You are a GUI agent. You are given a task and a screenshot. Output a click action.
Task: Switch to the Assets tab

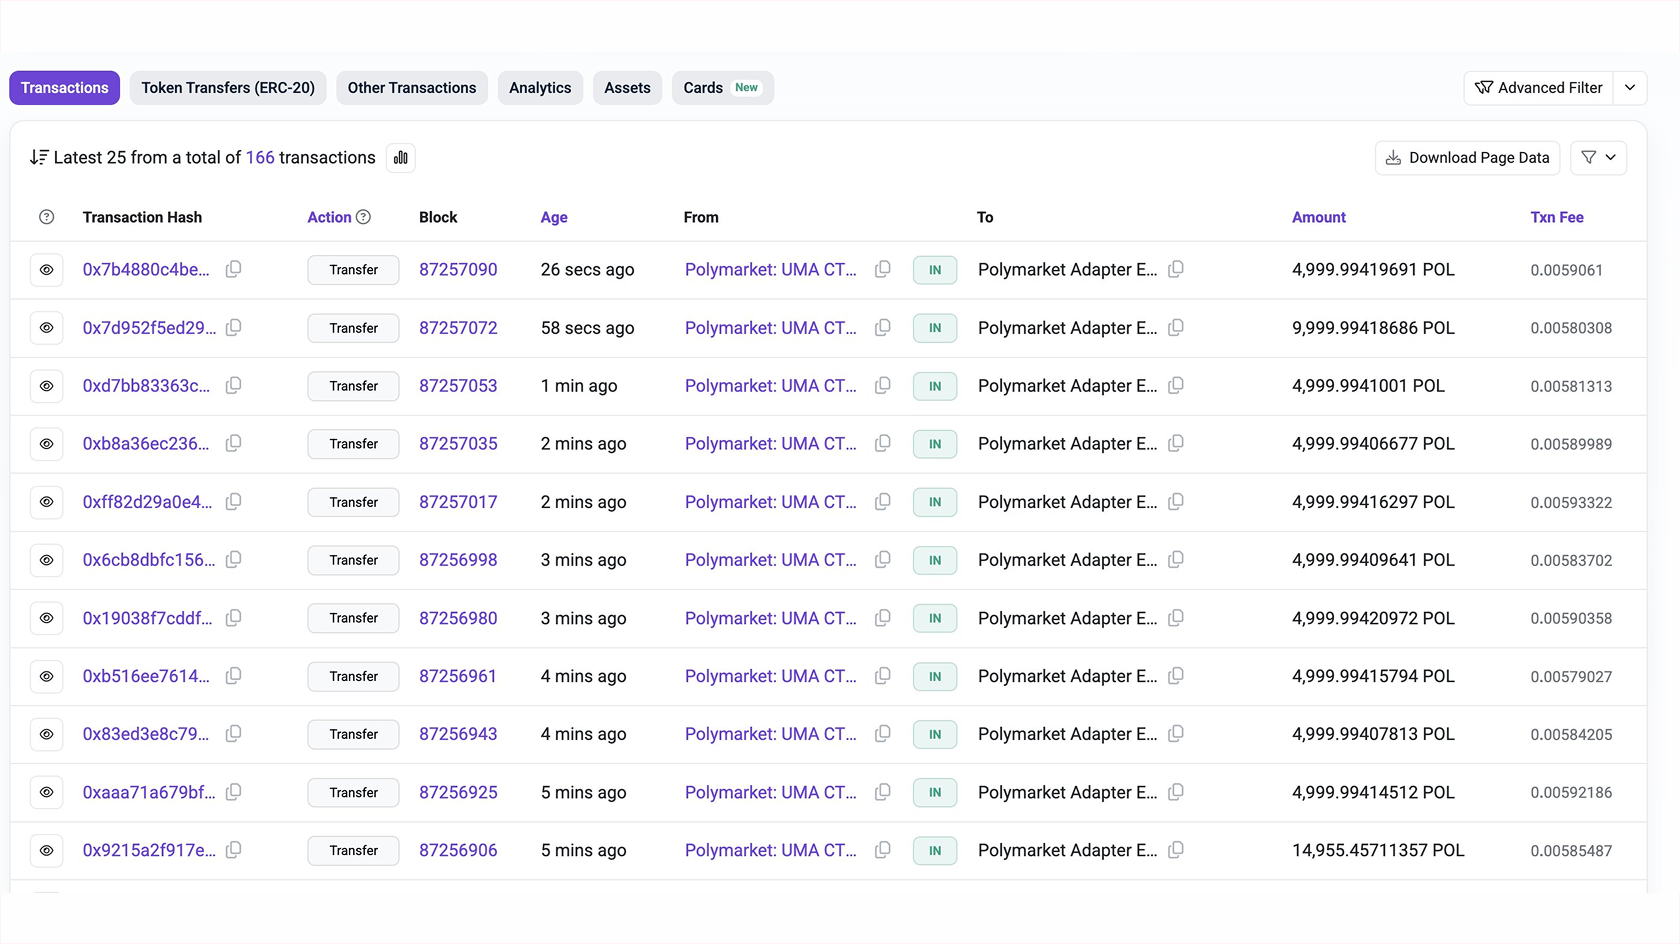[627, 88]
